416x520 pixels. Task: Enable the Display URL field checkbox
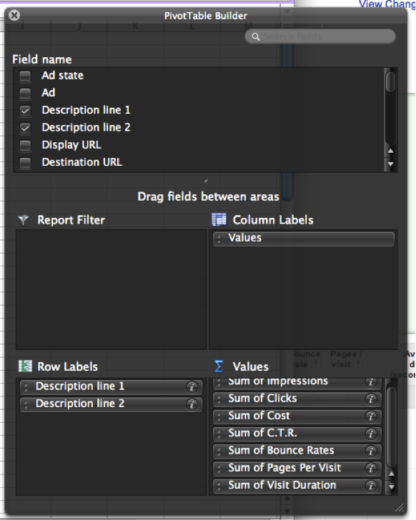point(25,145)
